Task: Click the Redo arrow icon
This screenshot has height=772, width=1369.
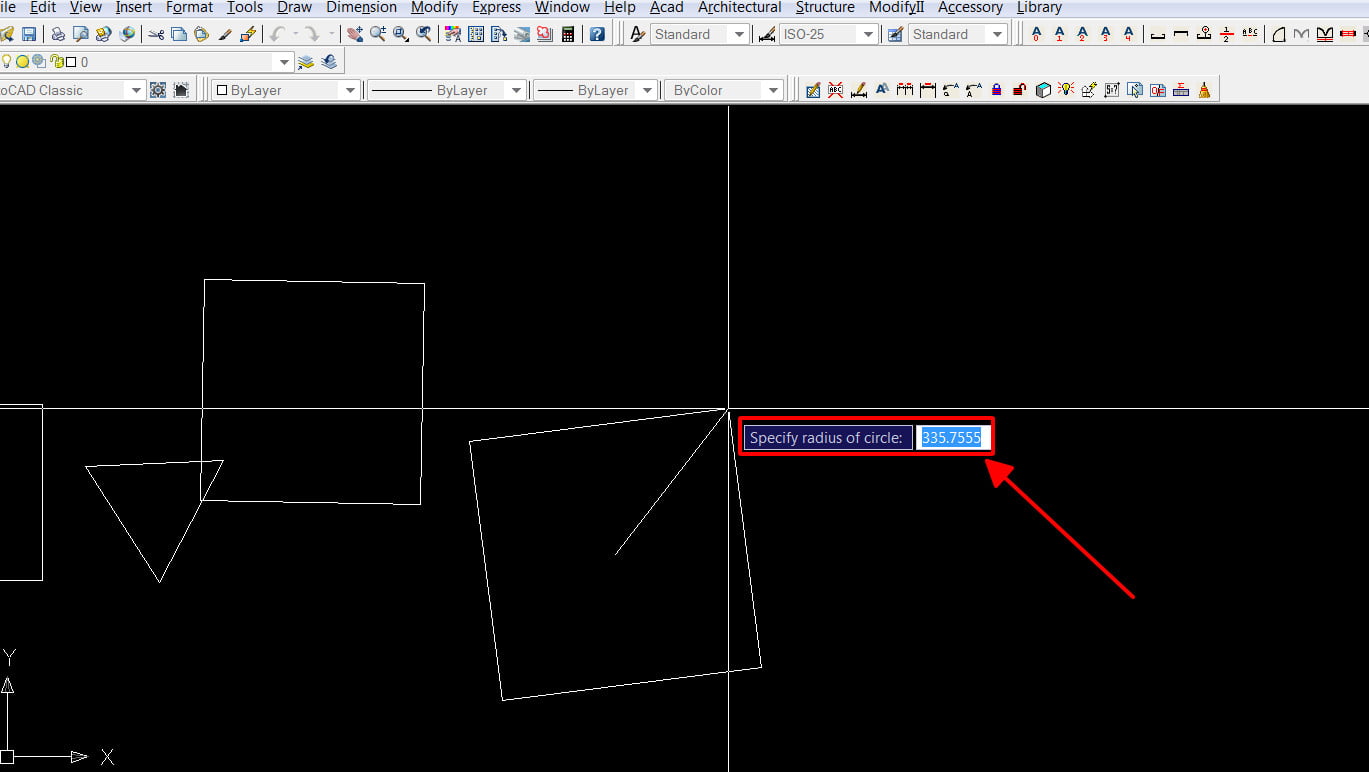Action: (312, 34)
